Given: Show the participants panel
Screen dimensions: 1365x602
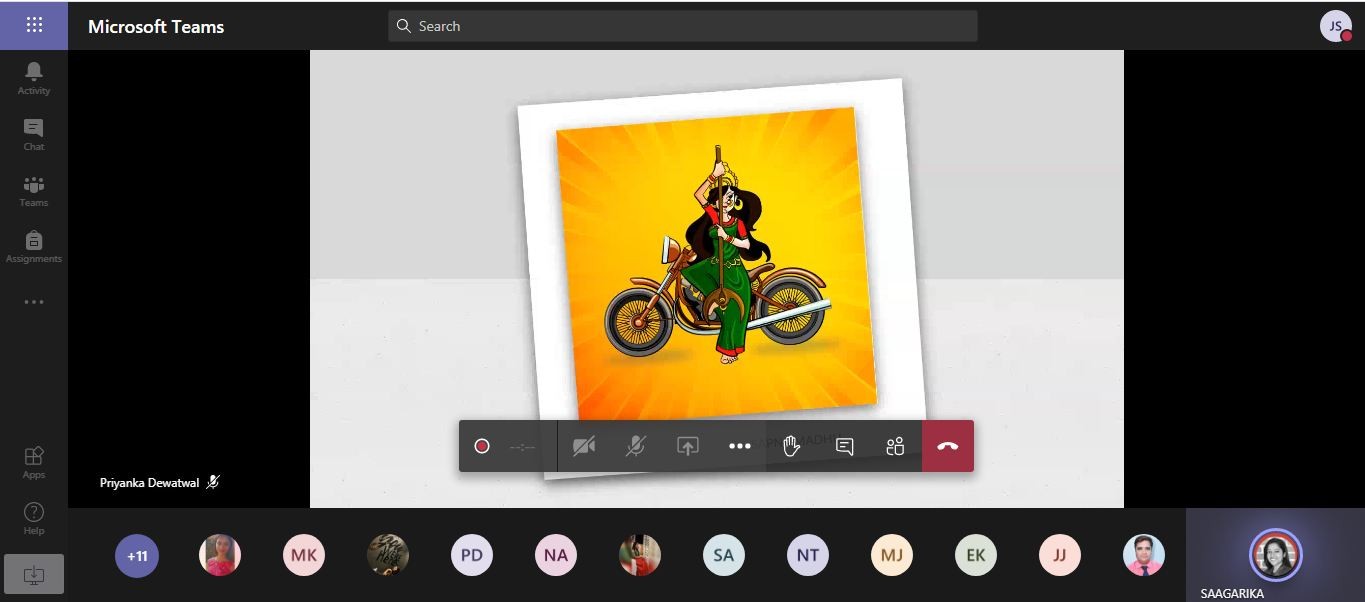Looking at the screenshot, I should [895, 446].
